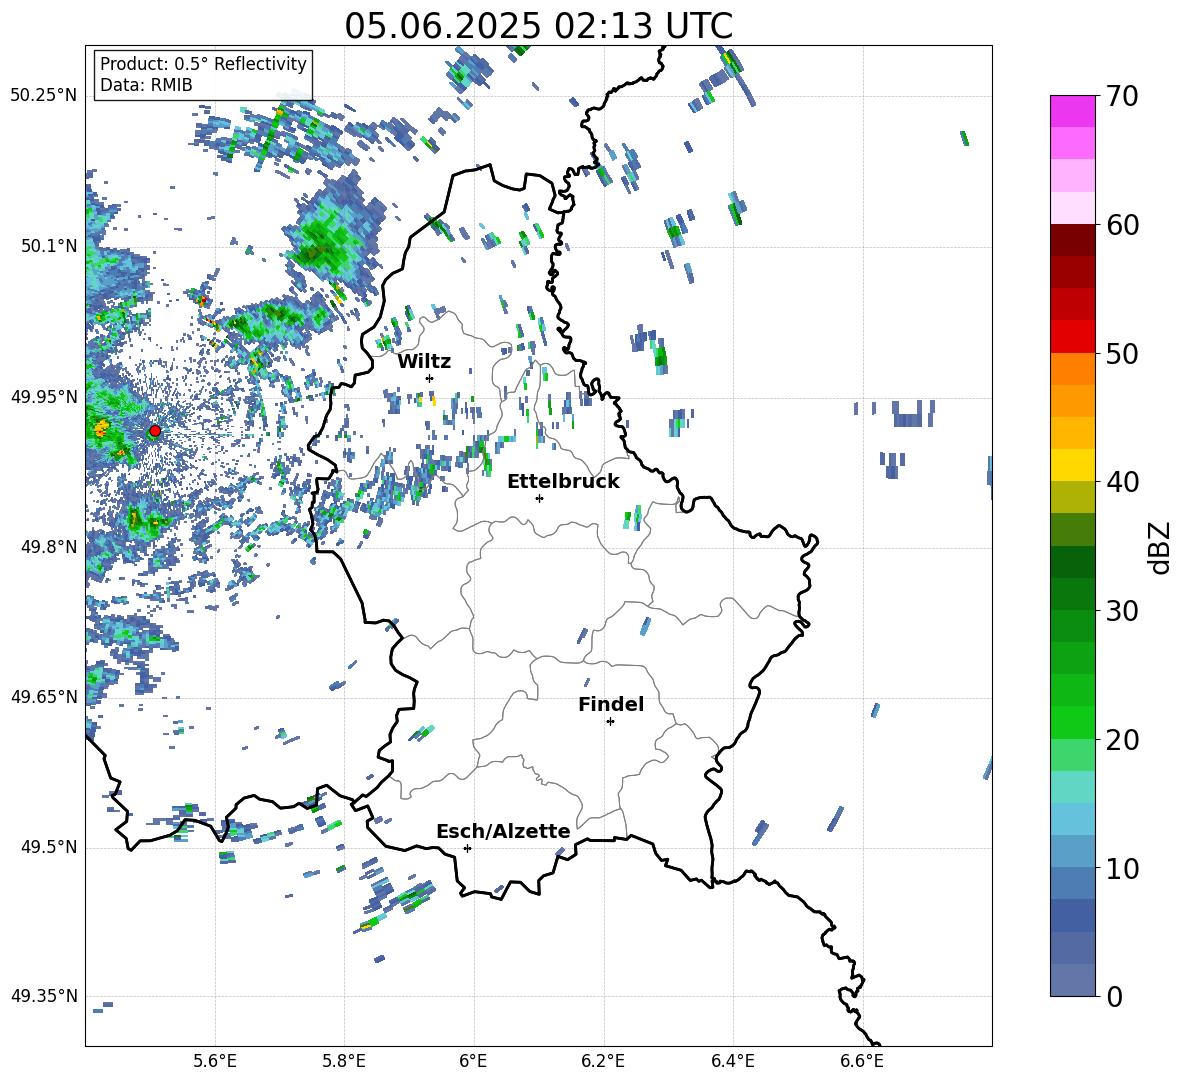Click the '10' colorbar tick label

click(x=1123, y=869)
